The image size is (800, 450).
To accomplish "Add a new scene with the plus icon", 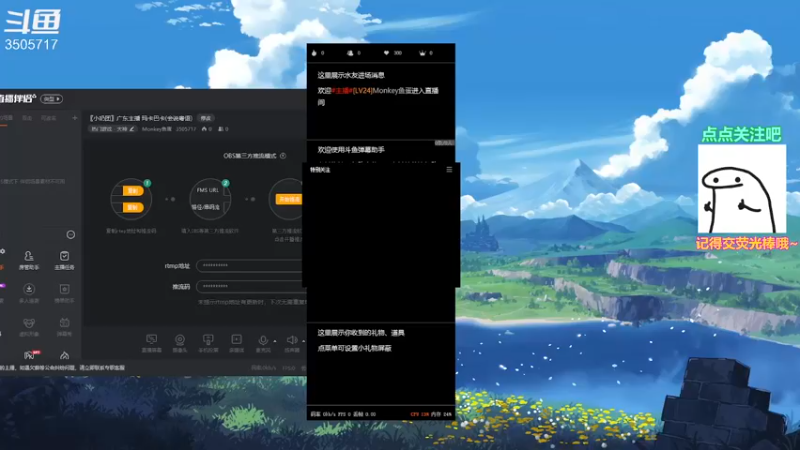I will coord(74,118).
